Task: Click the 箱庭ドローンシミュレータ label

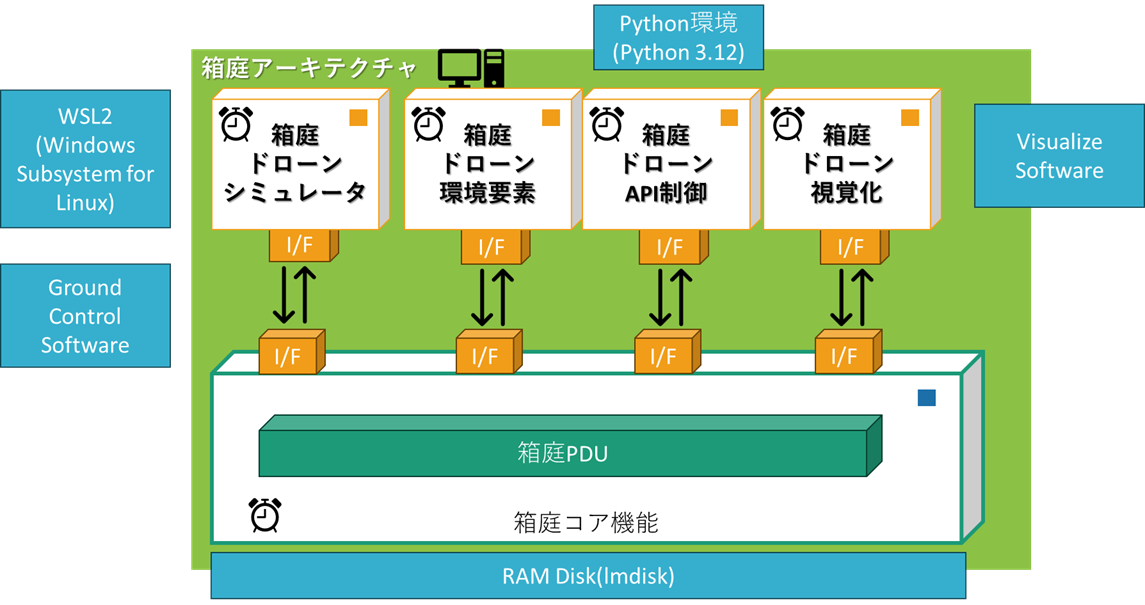Action: tap(295, 163)
